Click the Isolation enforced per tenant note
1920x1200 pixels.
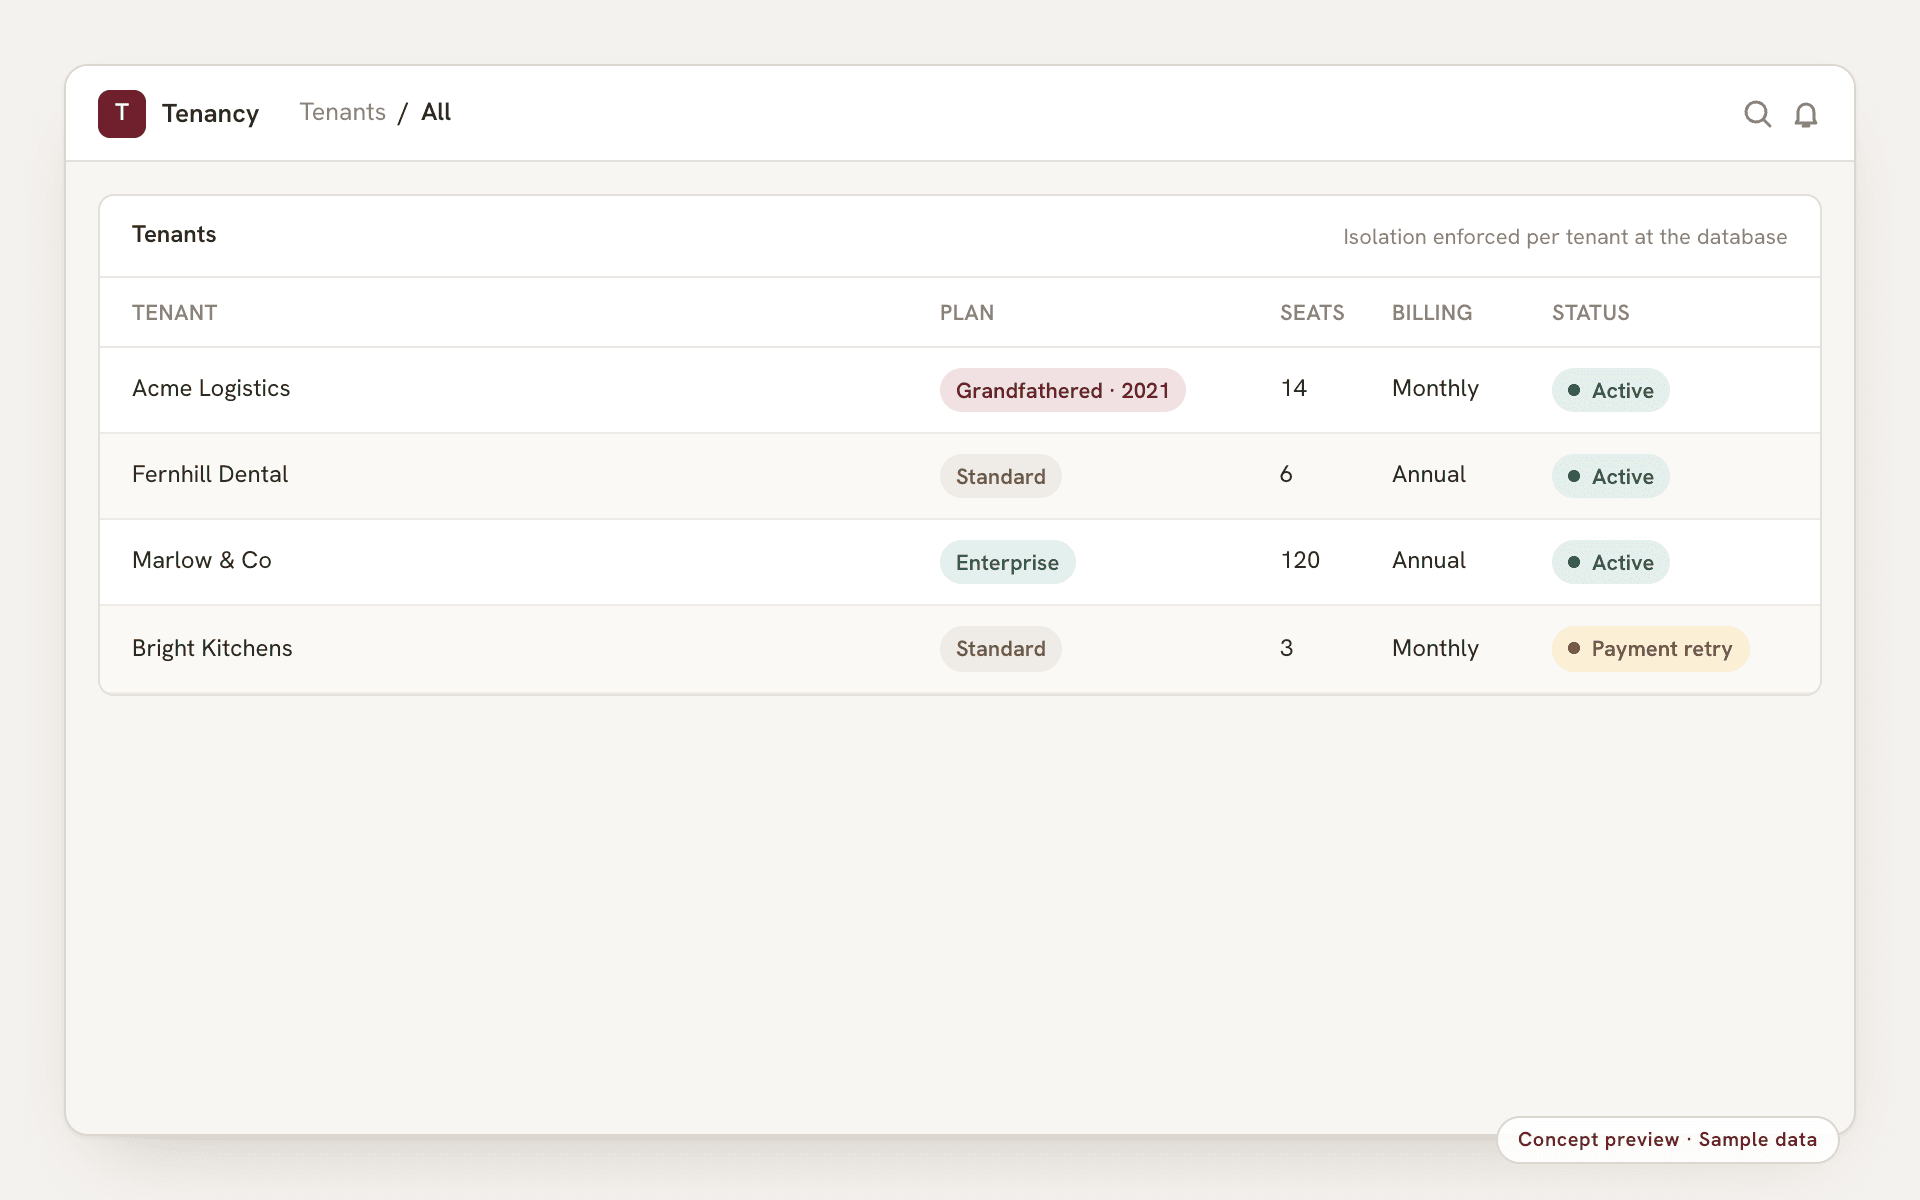coord(1565,237)
